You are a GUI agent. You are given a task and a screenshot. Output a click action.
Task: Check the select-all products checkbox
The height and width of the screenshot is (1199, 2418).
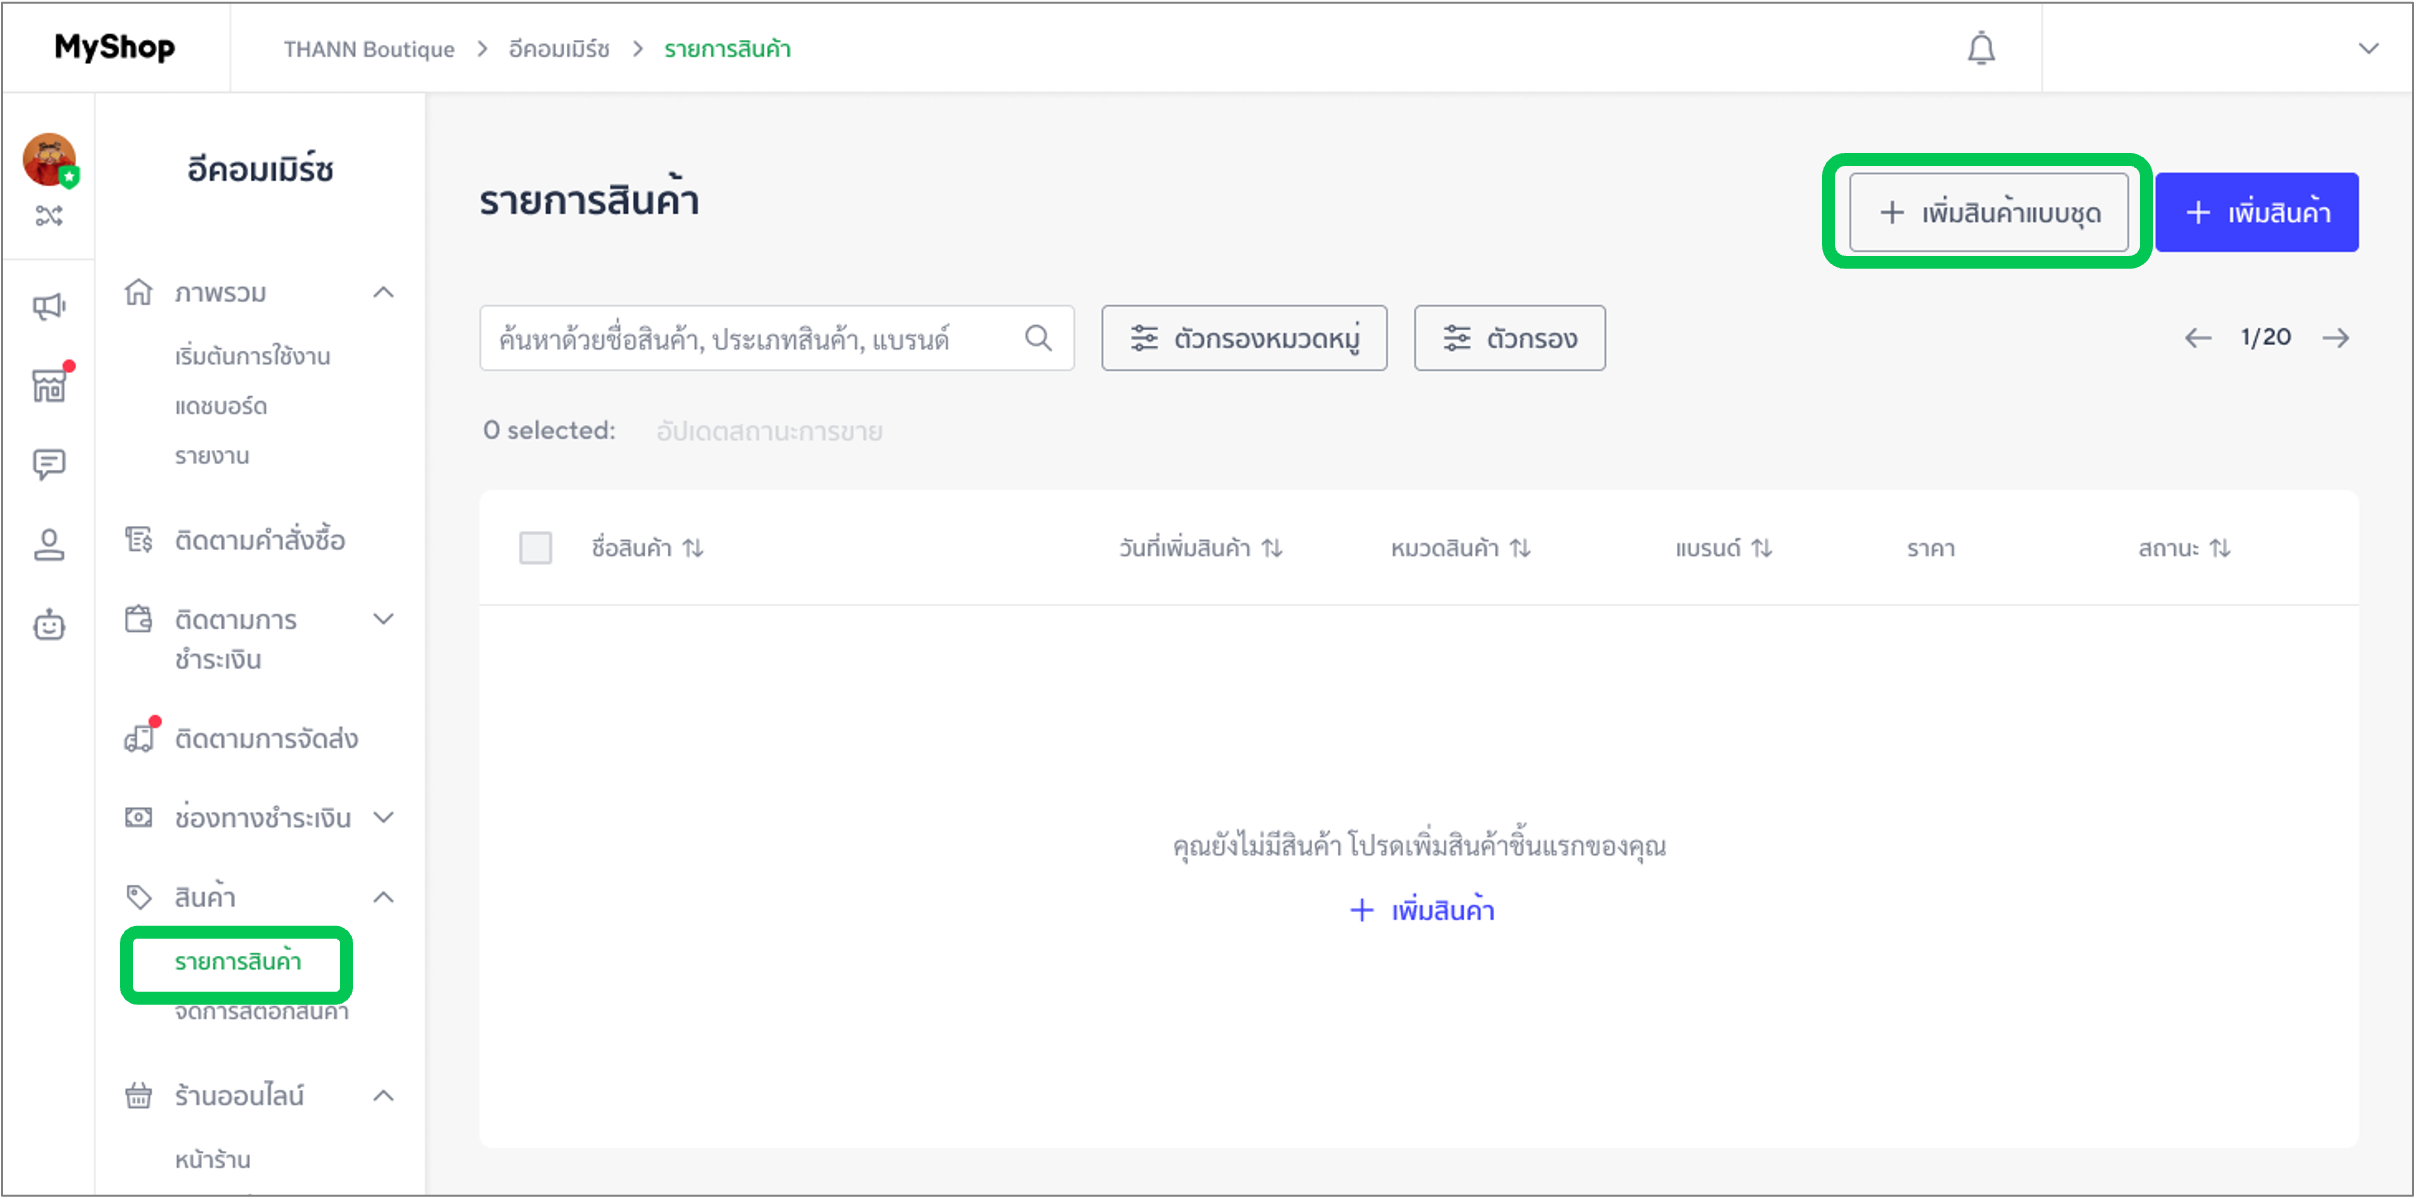536,547
